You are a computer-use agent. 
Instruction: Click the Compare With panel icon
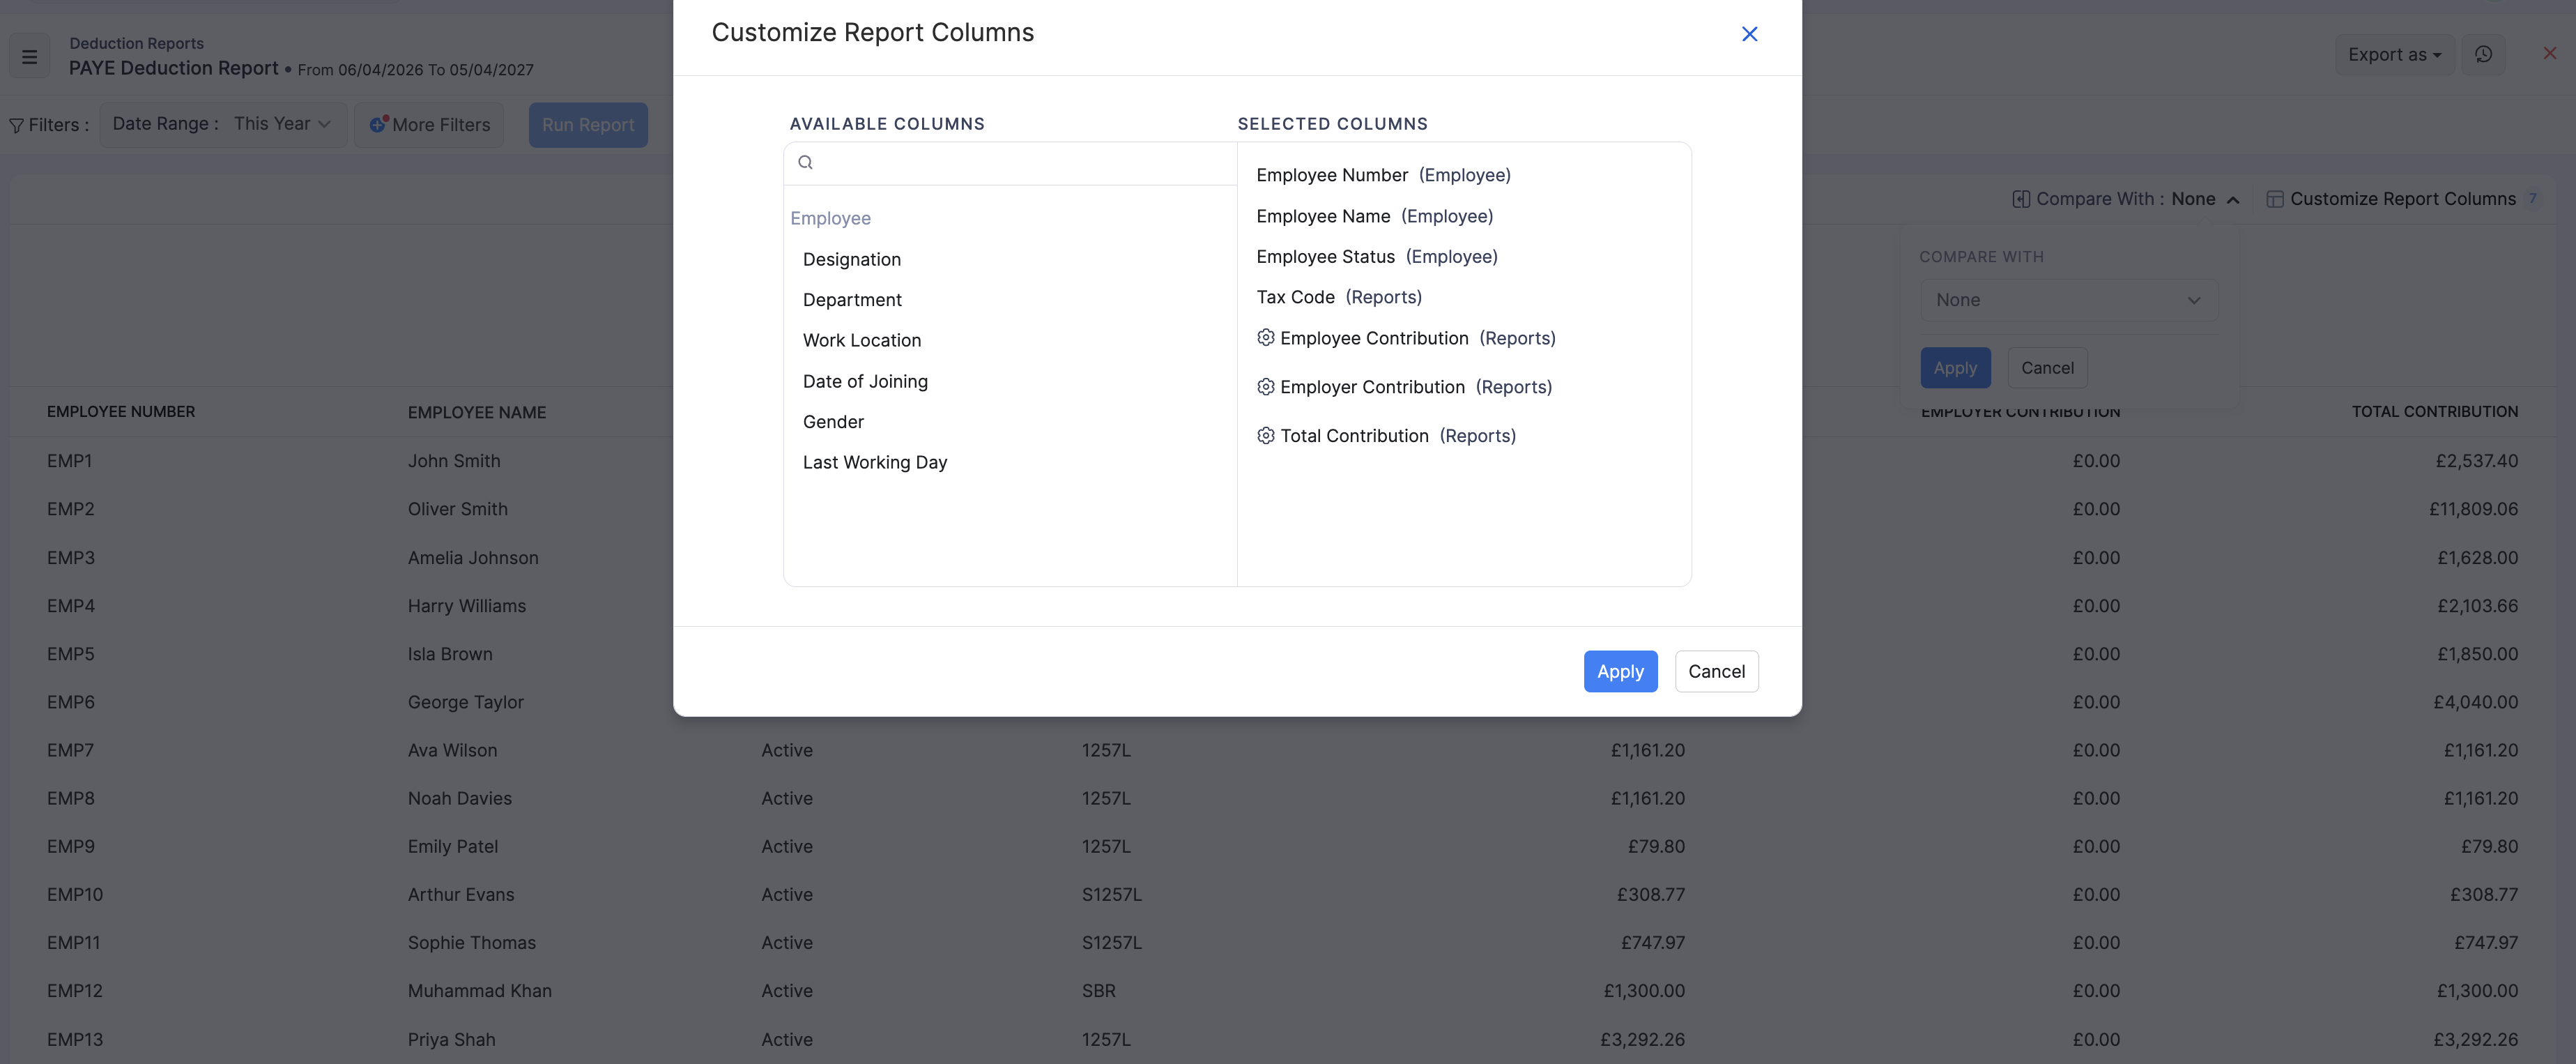point(2020,199)
